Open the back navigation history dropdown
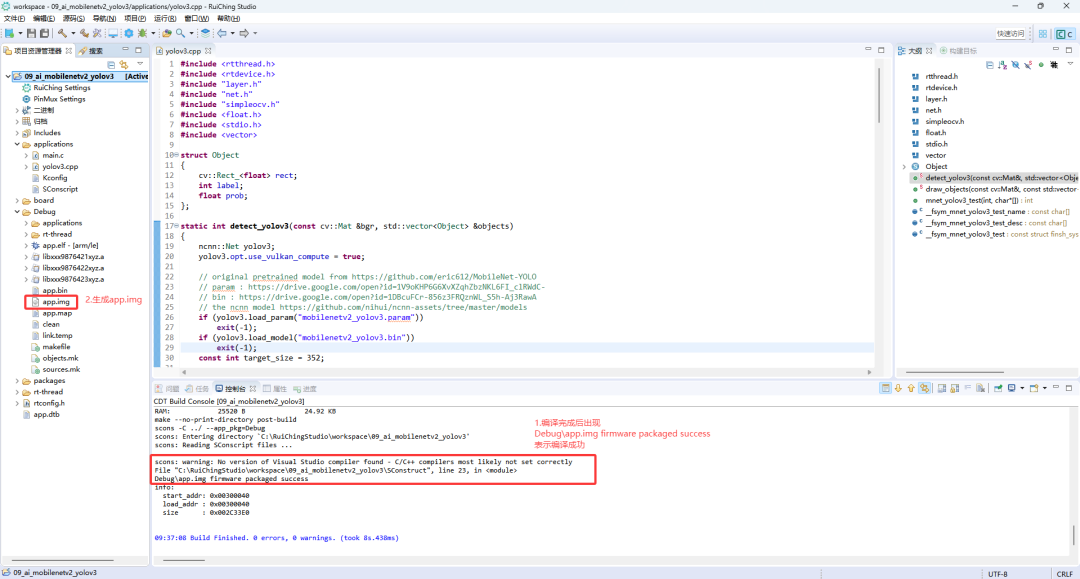Viewport: 1080px width, 579px height. [233, 33]
